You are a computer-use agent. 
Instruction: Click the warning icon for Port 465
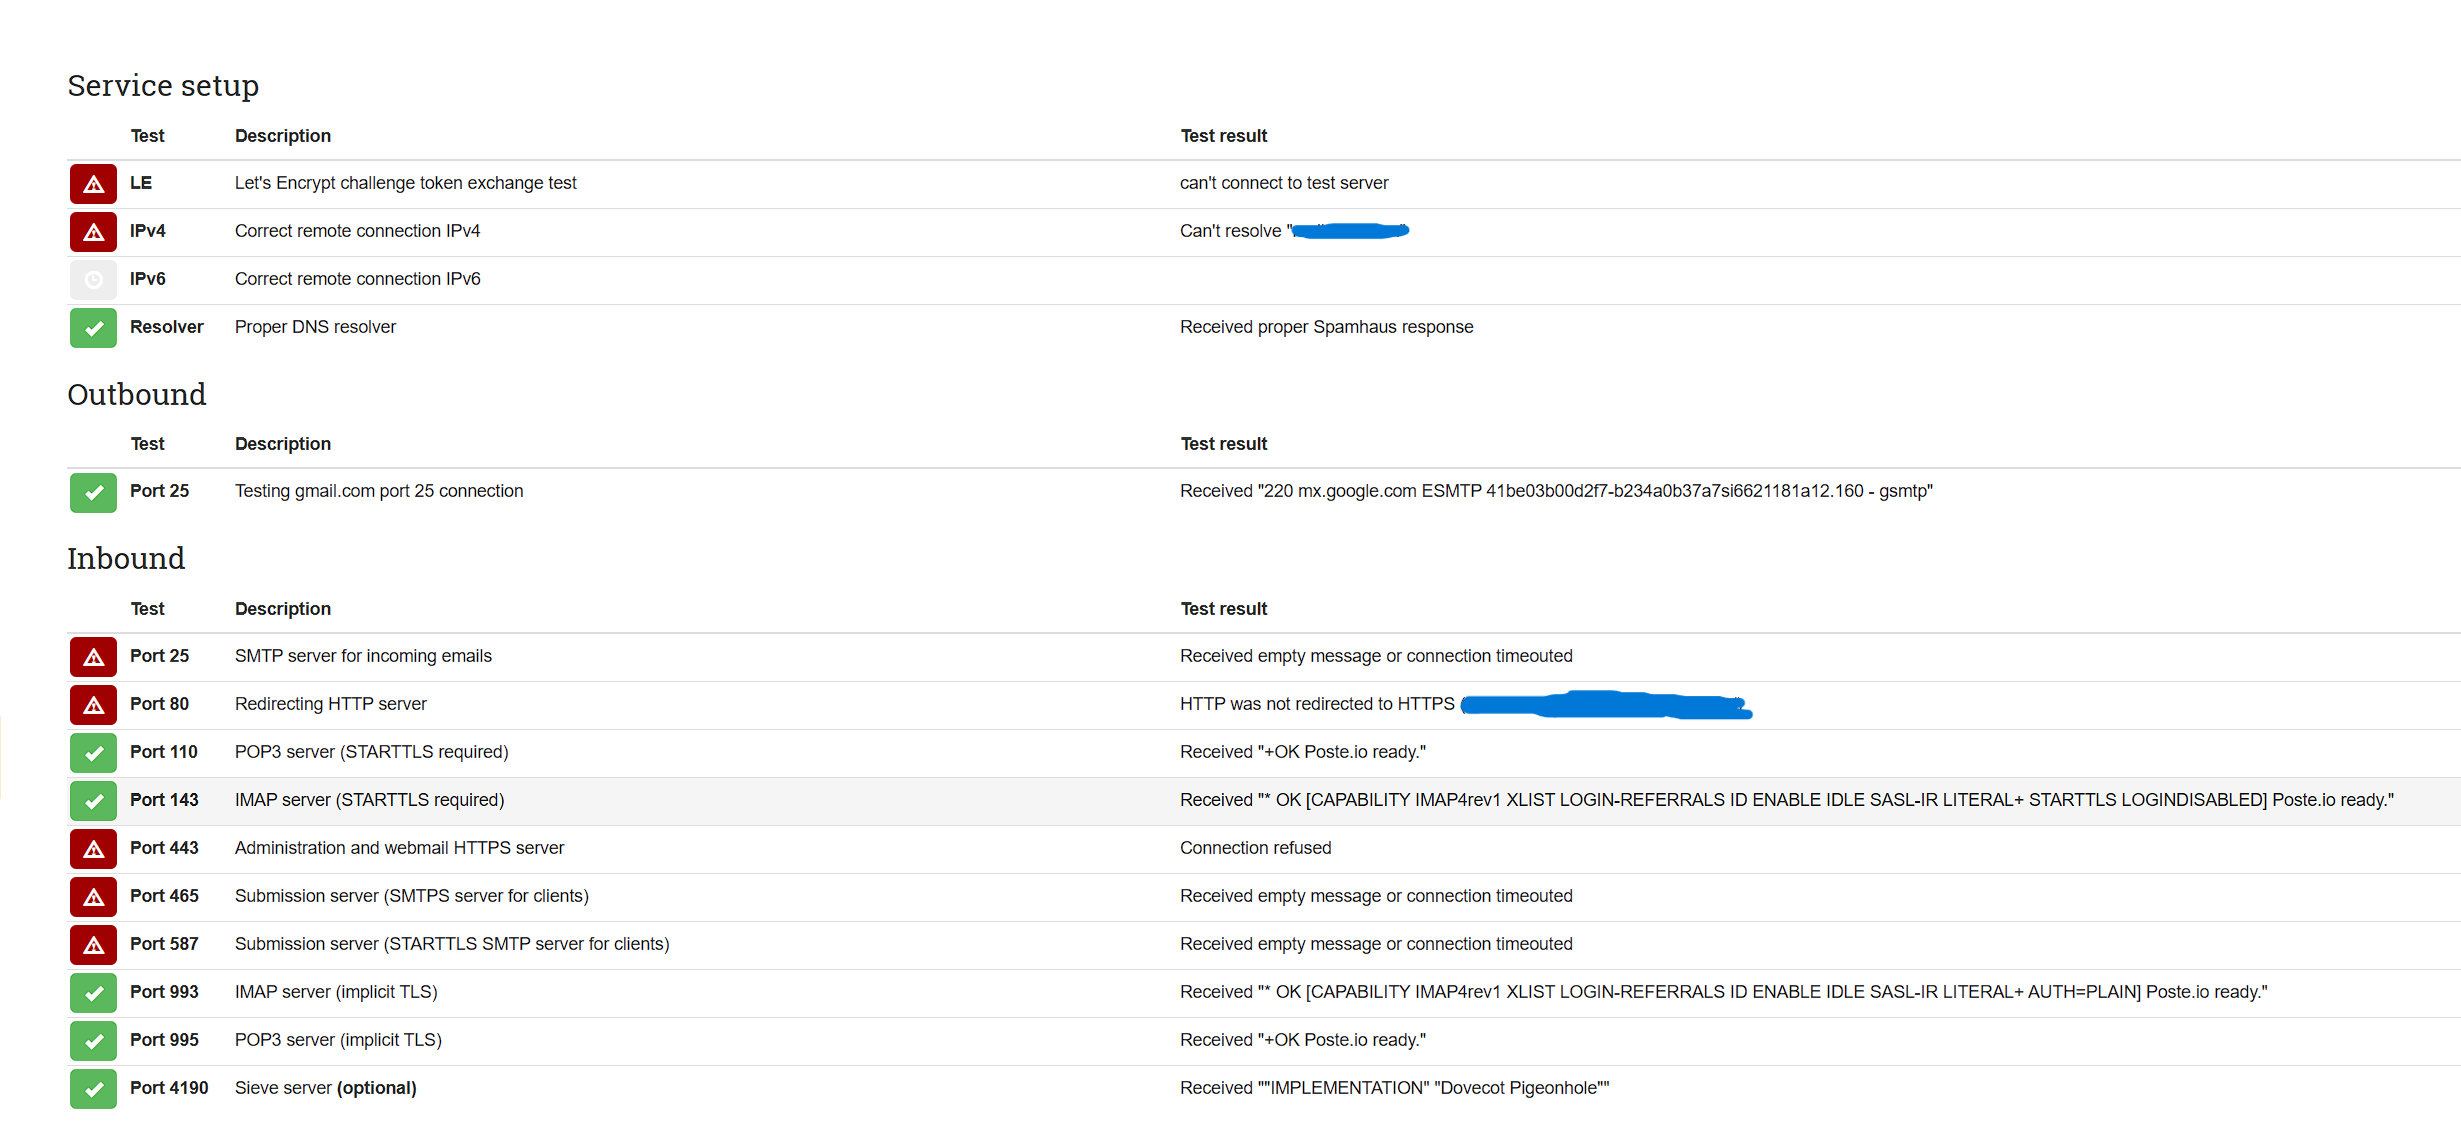click(x=93, y=897)
